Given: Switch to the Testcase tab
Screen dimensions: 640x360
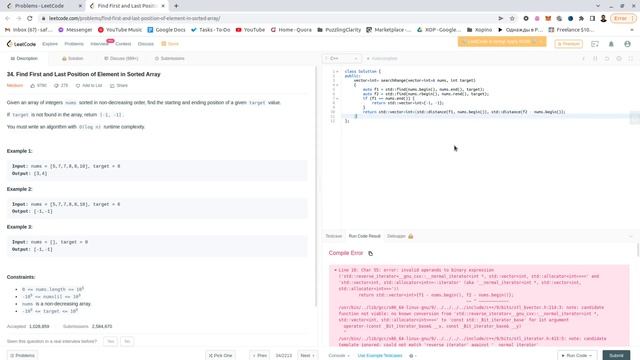Looking at the screenshot, I should pos(333,236).
